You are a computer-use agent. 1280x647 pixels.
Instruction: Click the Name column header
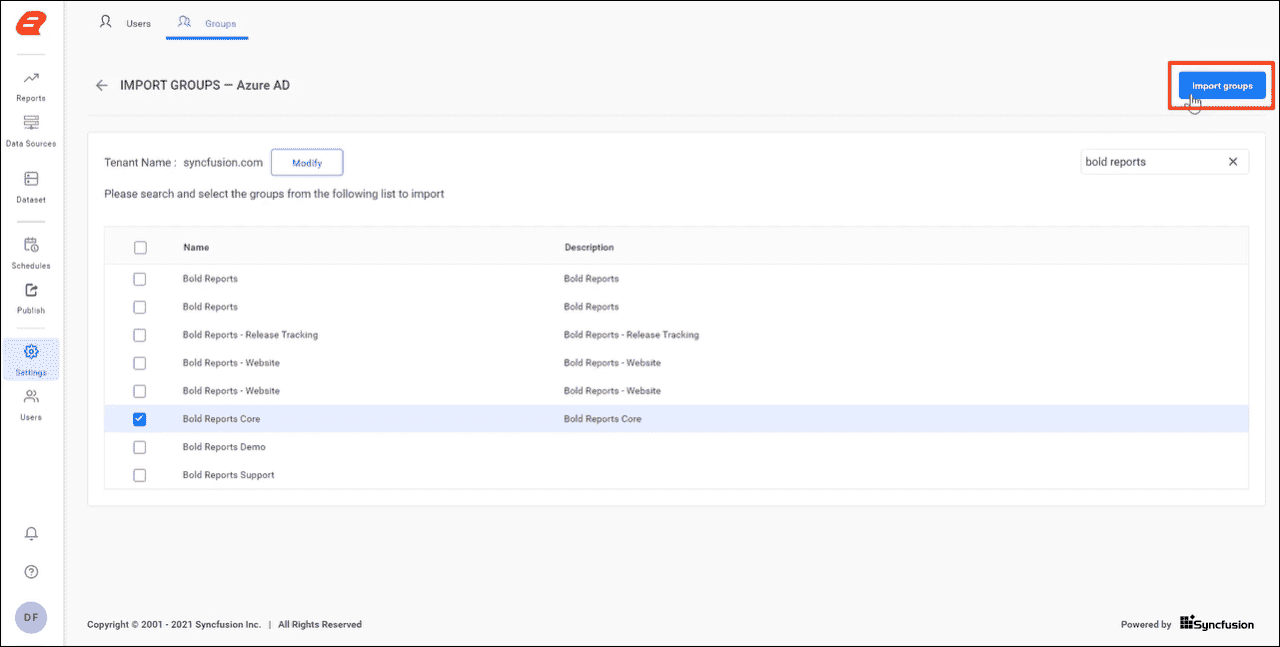click(196, 247)
